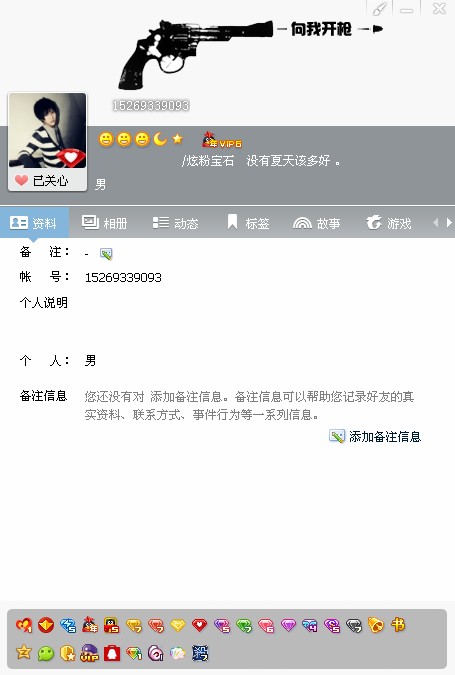The width and height of the screenshot is (455, 675).
Task: Click the profile avatar photo
Action: tap(47, 130)
